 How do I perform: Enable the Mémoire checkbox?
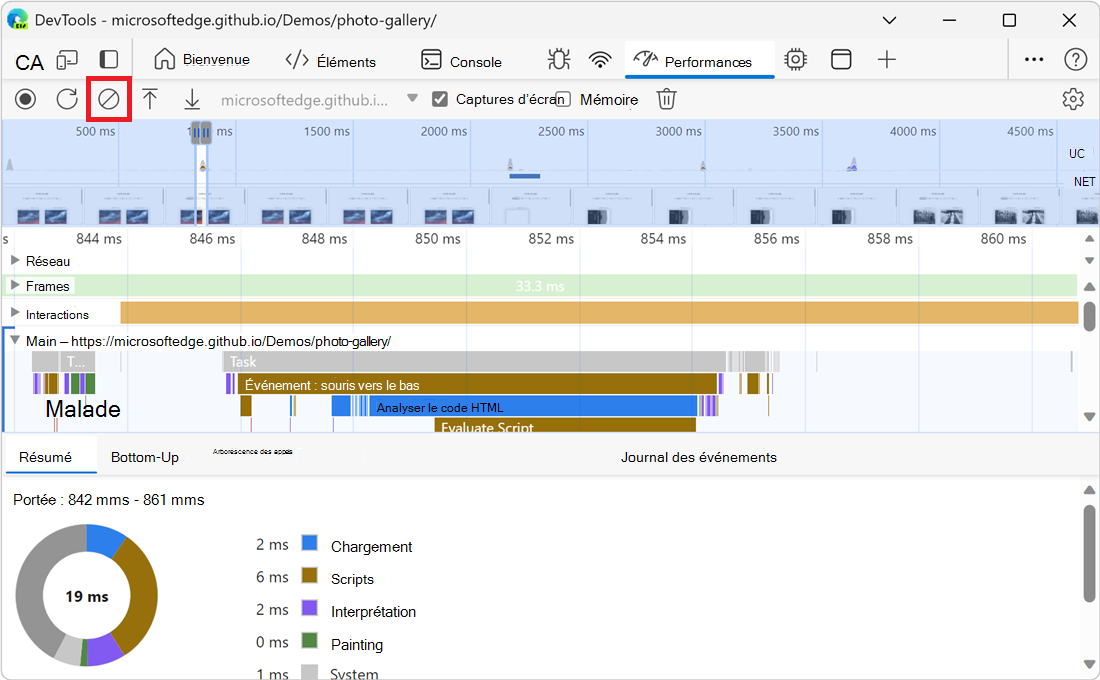pyautogui.click(x=563, y=100)
